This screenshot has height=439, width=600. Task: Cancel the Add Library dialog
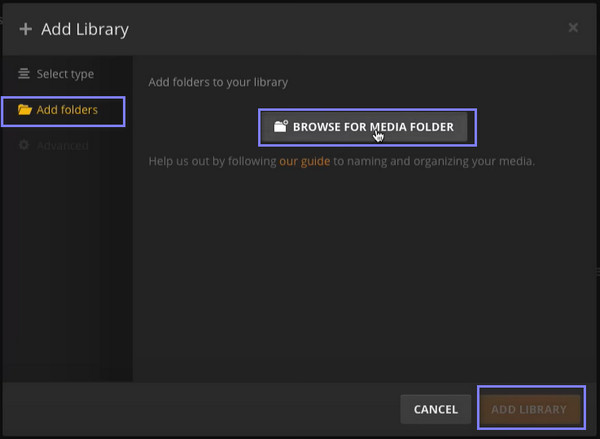(x=435, y=409)
